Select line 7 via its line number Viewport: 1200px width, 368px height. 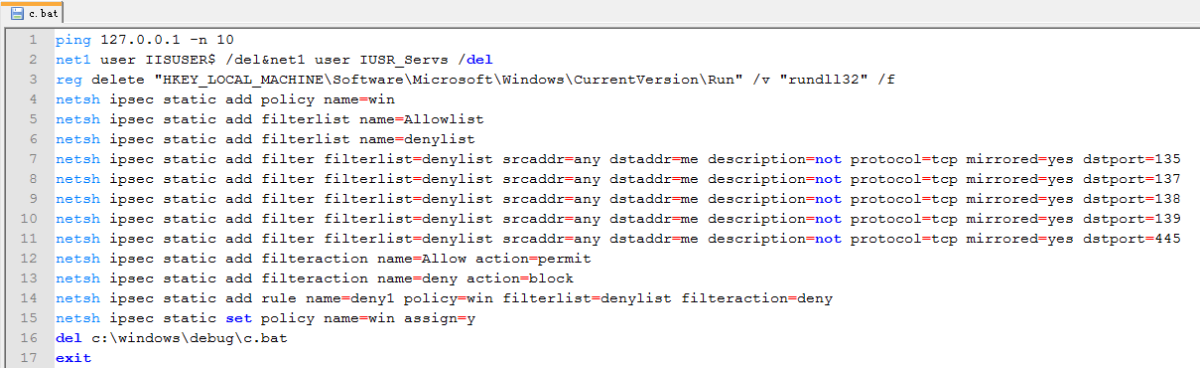[33, 159]
